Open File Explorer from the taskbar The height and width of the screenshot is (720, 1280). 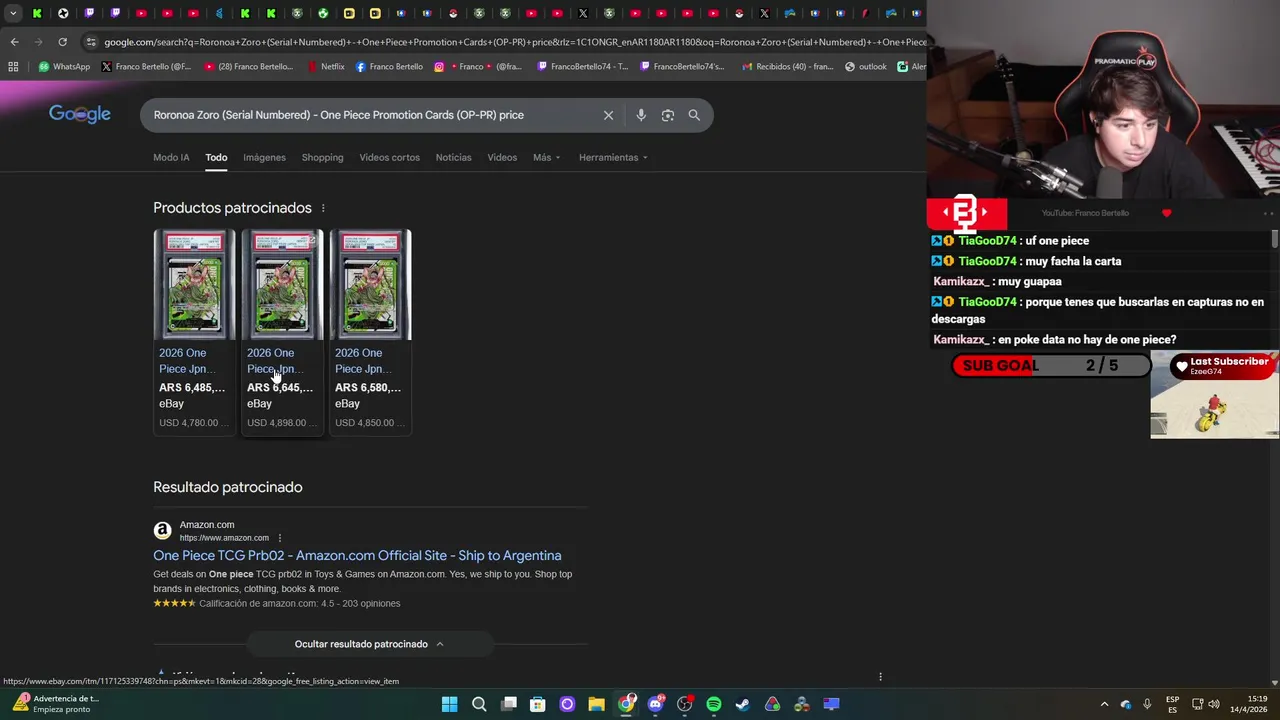pyautogui.click(x=596, y=704)
